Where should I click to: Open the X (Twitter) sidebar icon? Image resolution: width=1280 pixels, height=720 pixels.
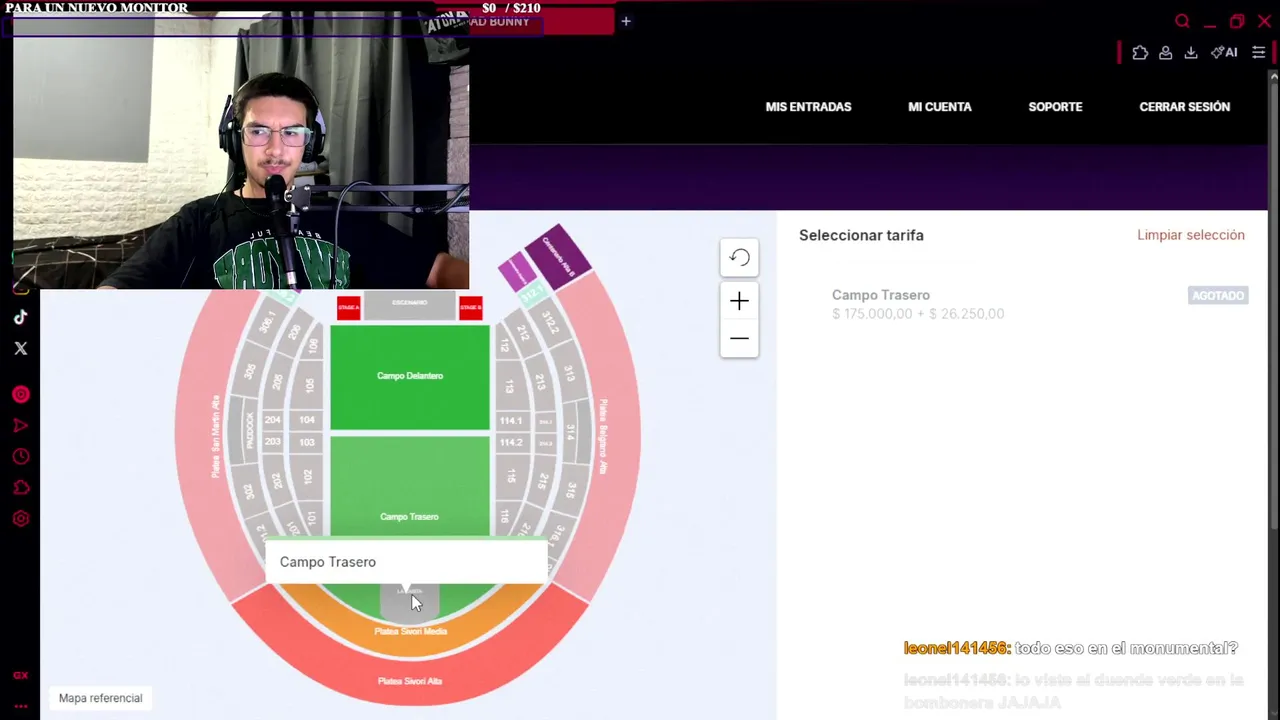(x=21, y=349)
